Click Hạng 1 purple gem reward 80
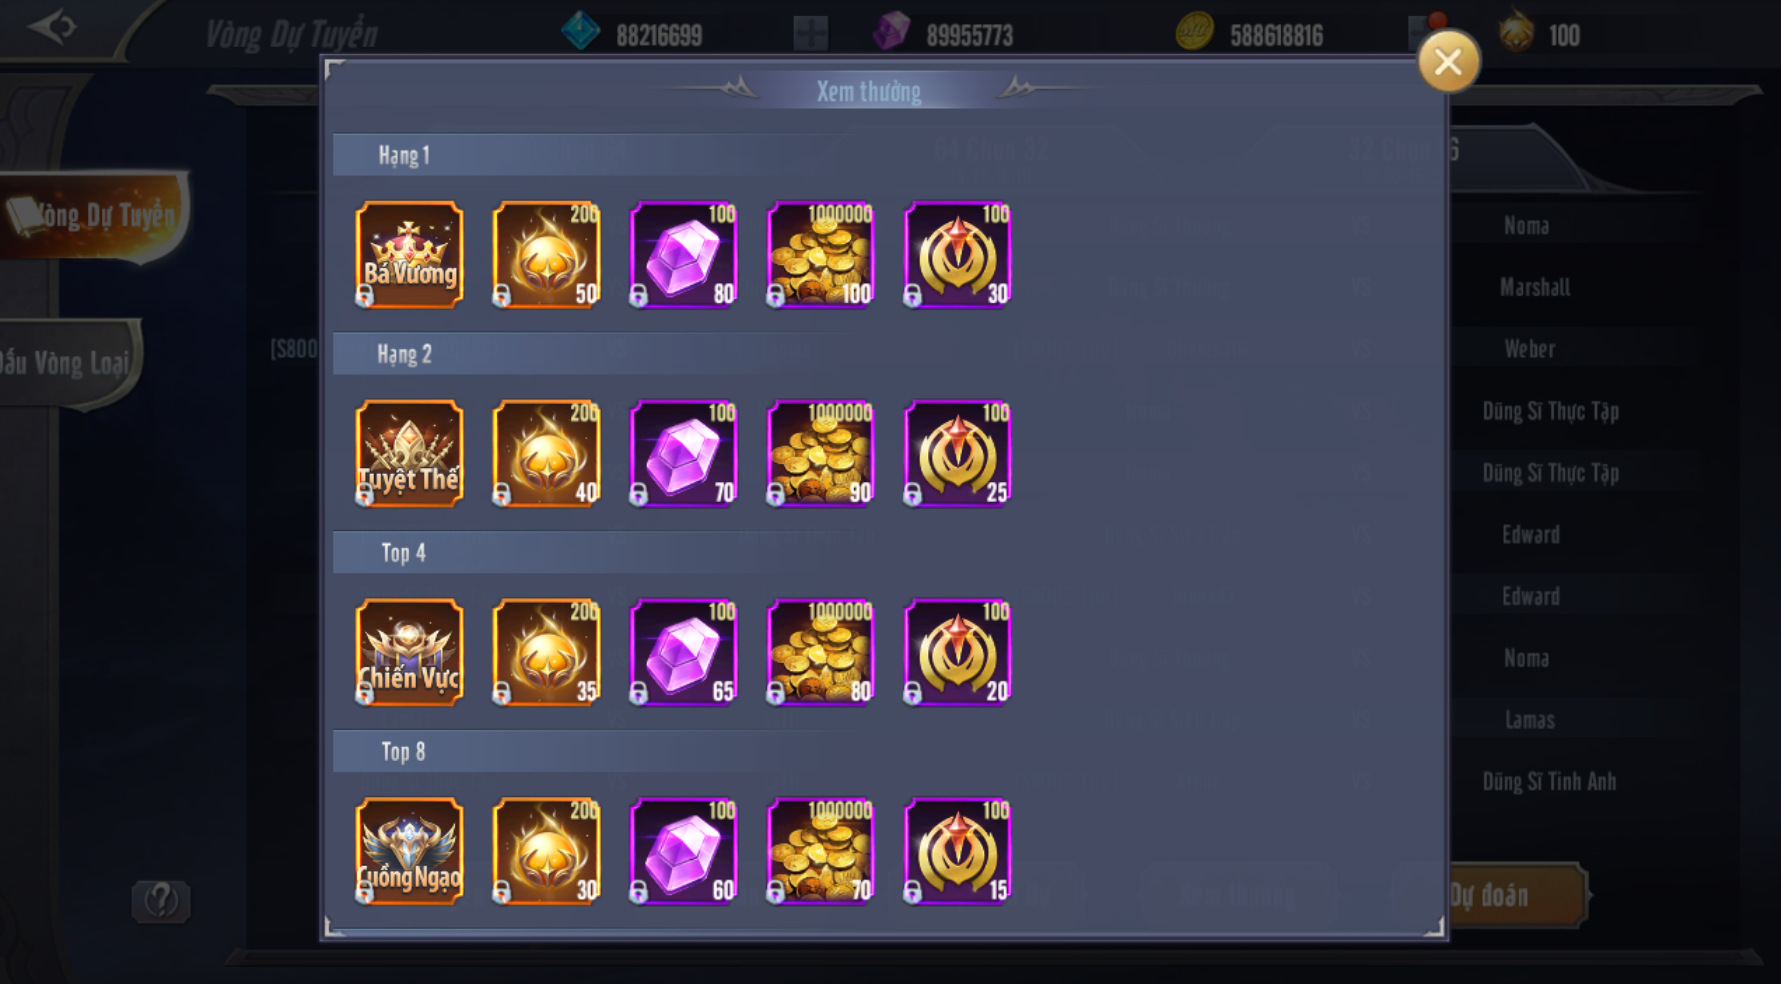Image resolution: width=1781 pixels, height=984 pixels. pyautogui.click(x=683, y=254)
